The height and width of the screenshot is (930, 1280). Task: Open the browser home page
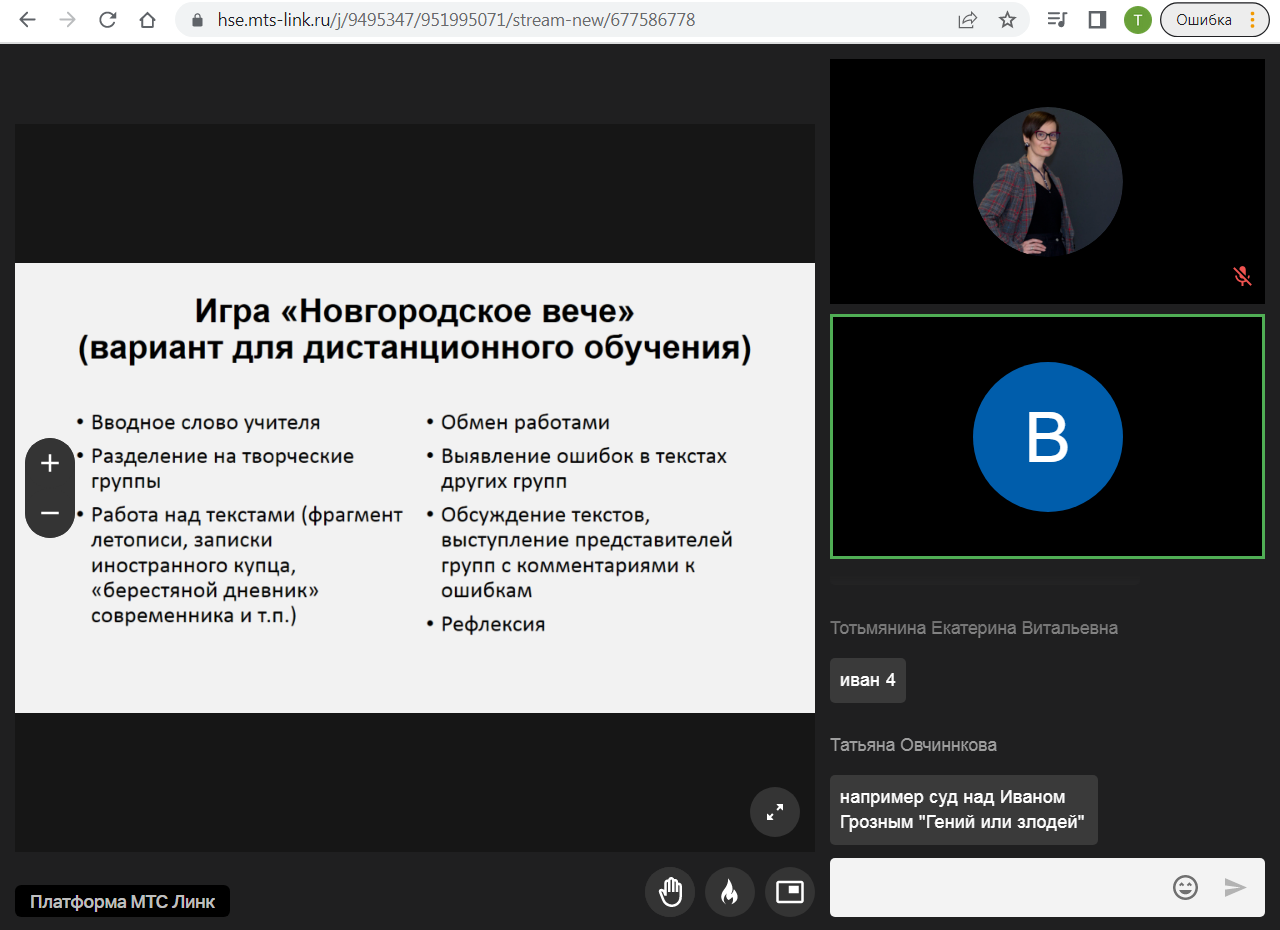(x=147, y=20)
